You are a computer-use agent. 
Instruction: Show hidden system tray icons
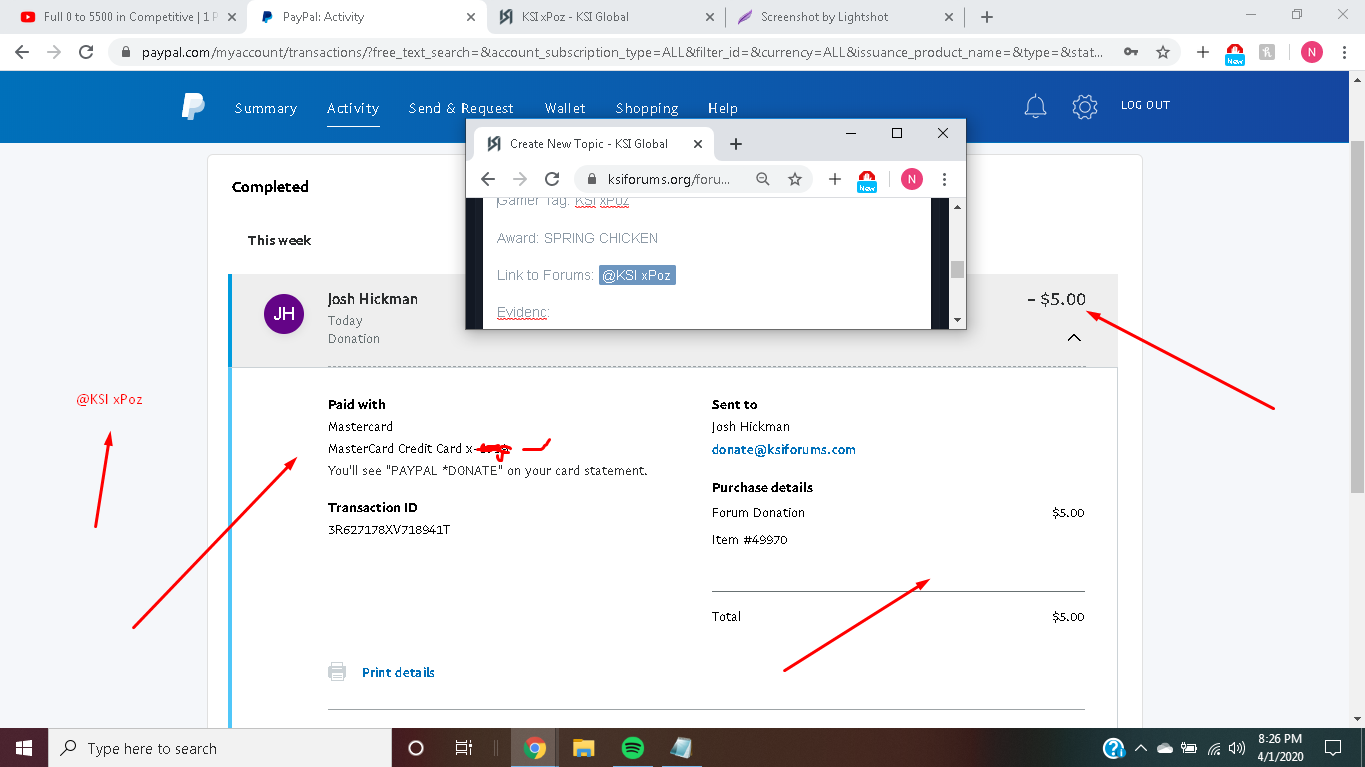point(1140,748)
